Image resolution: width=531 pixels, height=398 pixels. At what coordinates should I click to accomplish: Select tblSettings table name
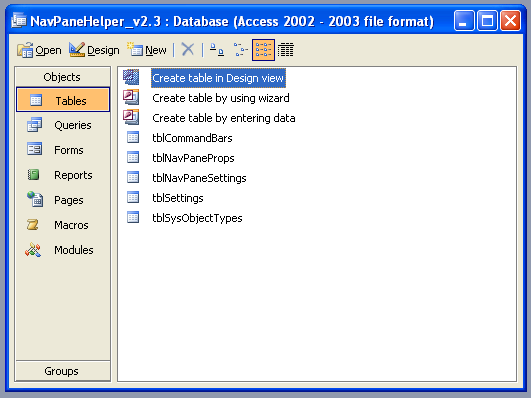[178, 198]
